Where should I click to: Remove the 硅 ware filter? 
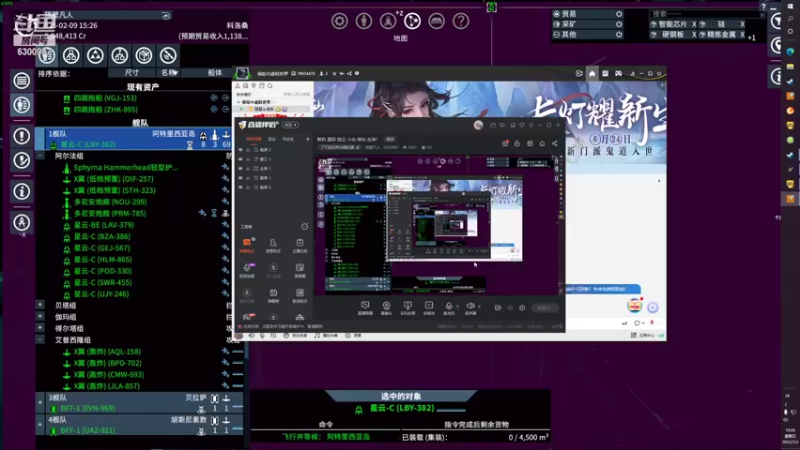coord(742,24)
